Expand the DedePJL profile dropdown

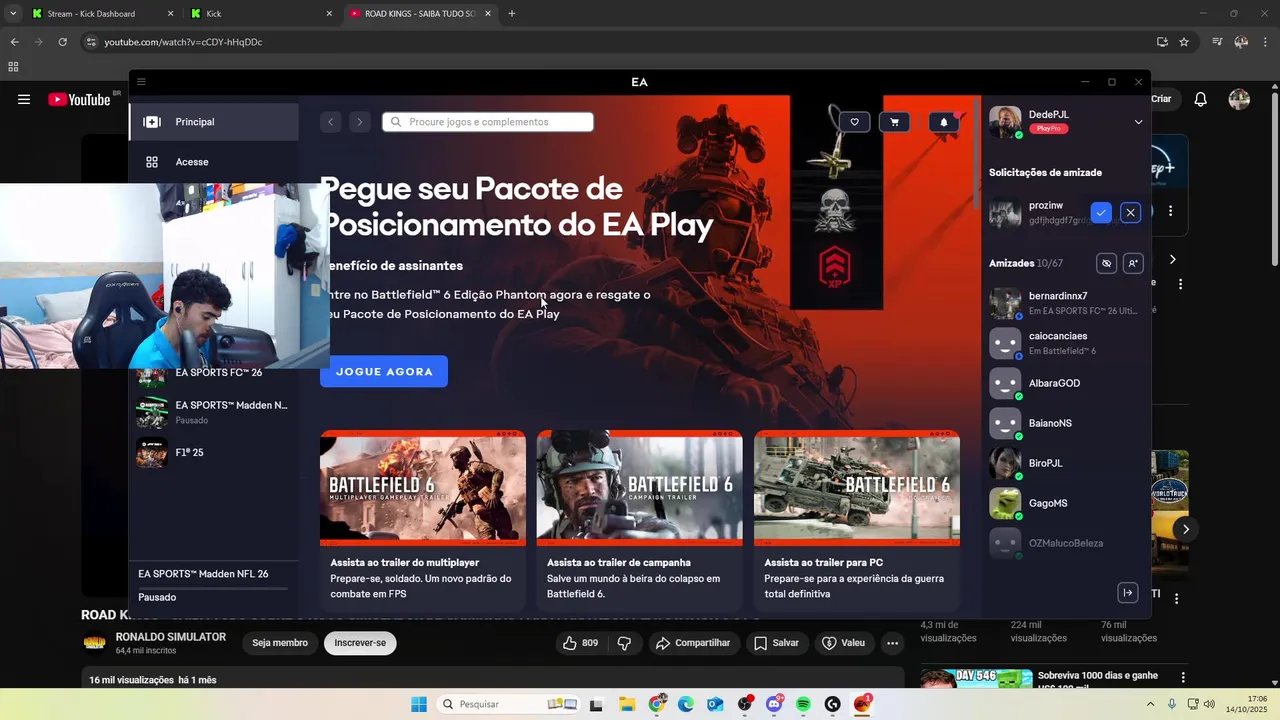point(1138,122)
